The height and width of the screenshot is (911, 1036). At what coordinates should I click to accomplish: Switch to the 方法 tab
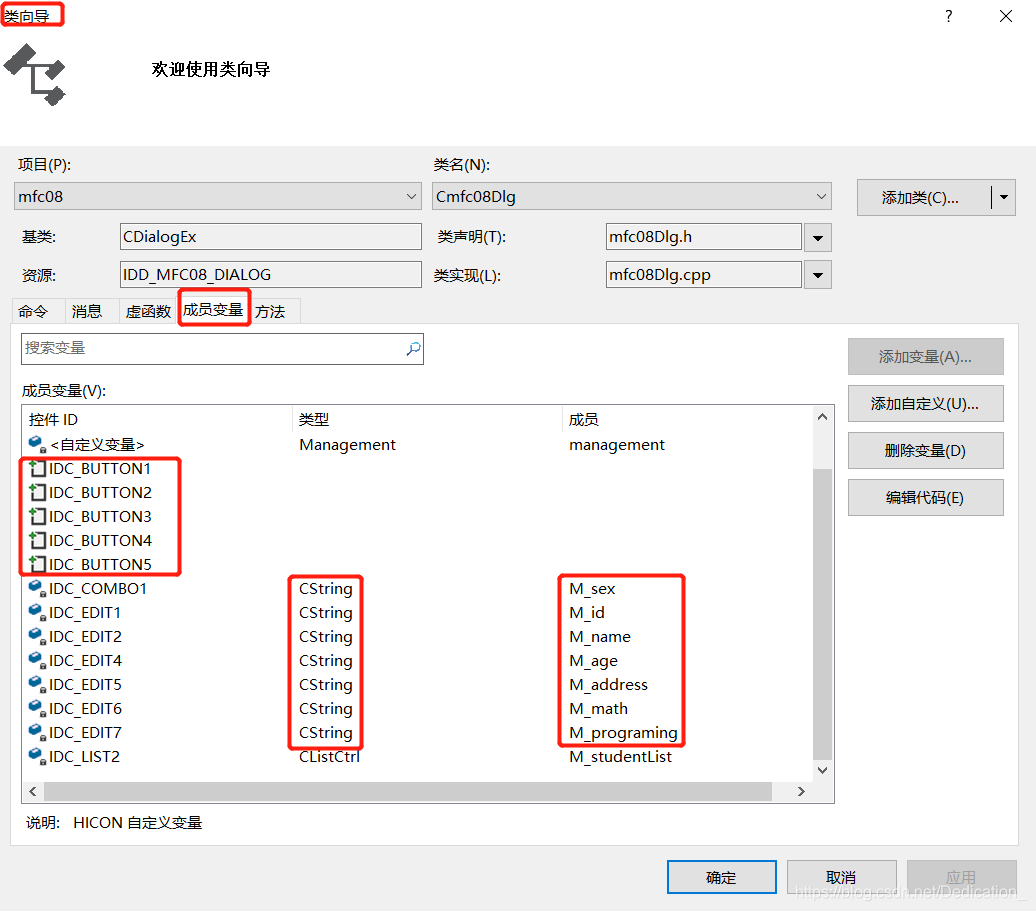270,311
